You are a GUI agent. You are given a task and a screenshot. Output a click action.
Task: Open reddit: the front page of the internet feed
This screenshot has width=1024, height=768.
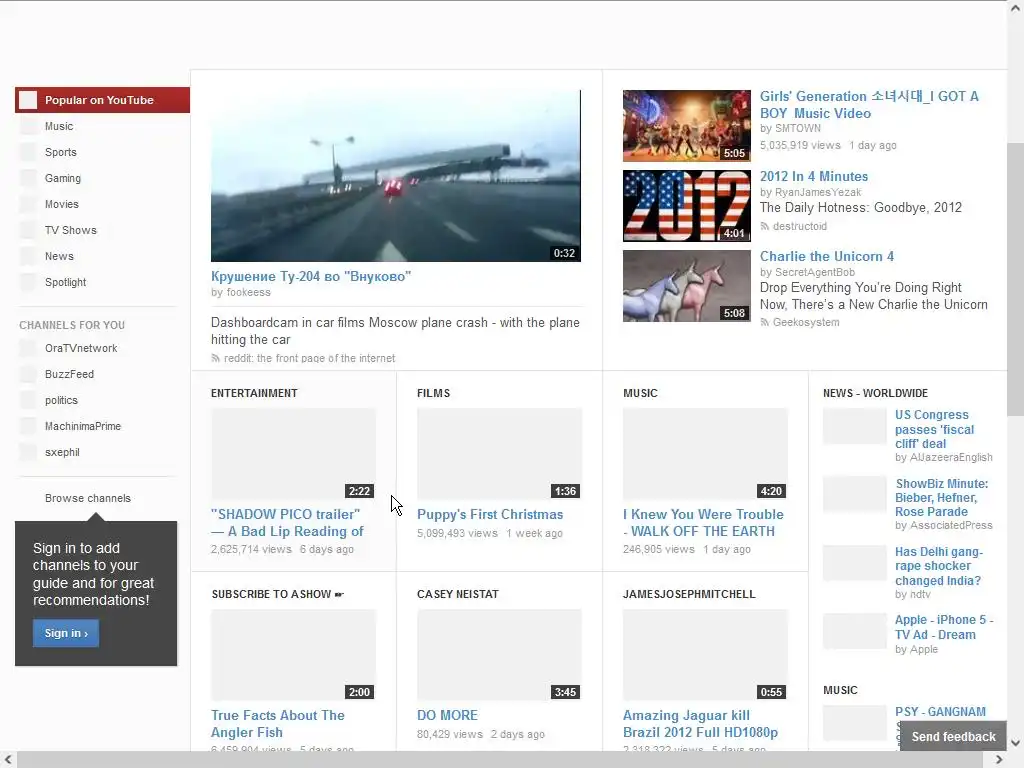point(309,359)
